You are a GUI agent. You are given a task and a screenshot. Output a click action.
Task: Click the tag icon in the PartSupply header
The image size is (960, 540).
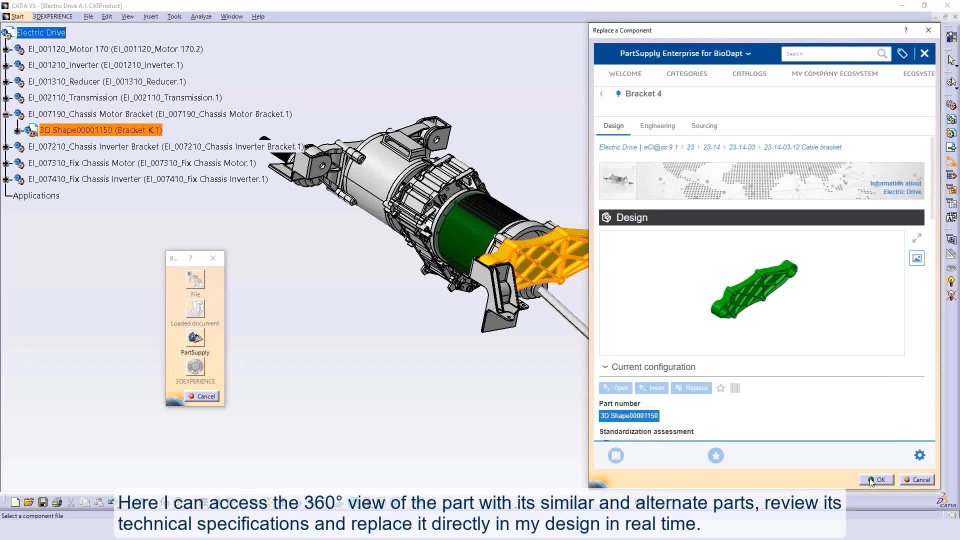pyautogui.click(x=902, y=53)
